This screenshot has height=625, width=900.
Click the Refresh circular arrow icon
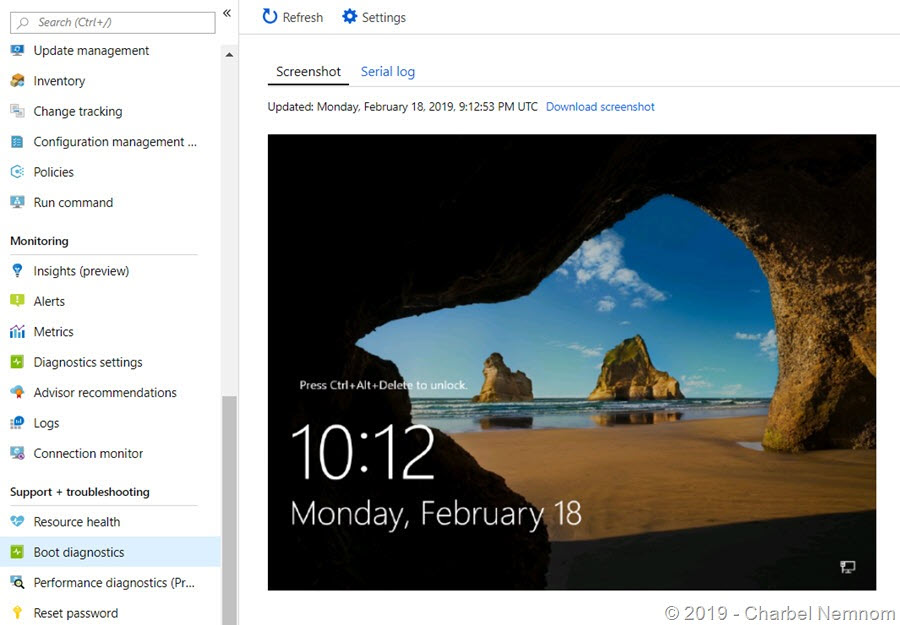point(269,17)
